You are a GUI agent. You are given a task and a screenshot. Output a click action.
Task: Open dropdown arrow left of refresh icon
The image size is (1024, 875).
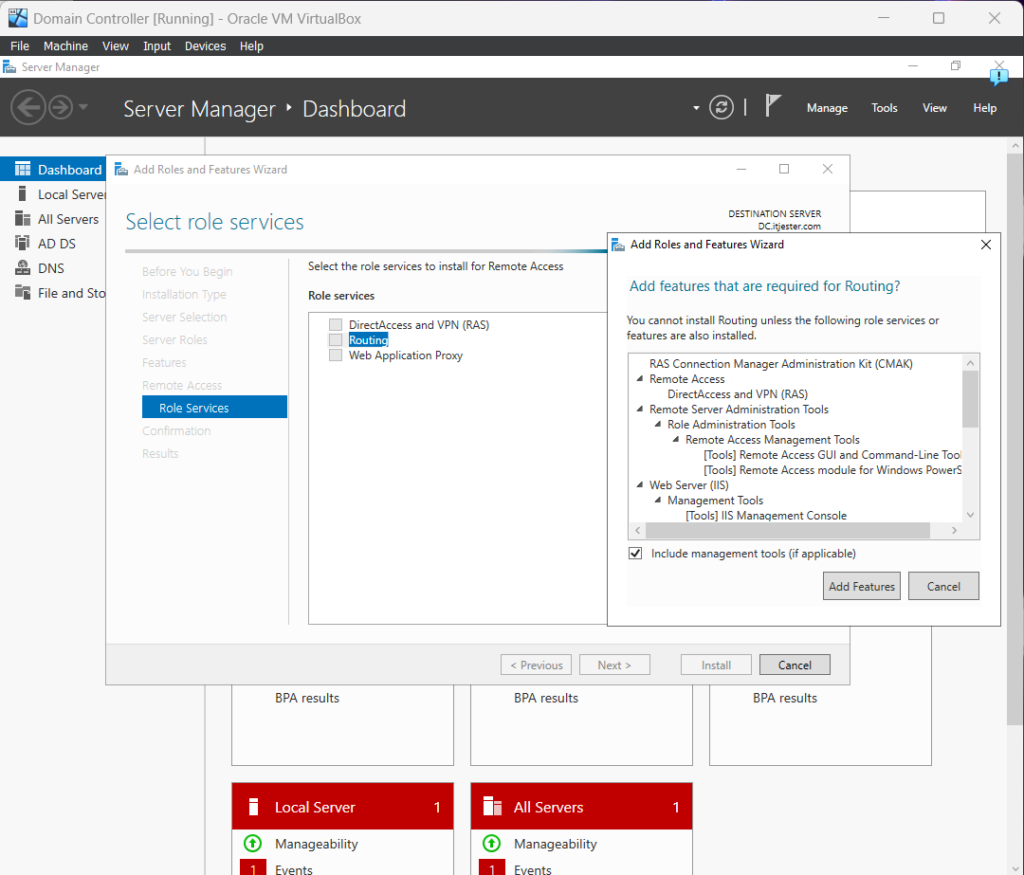[696, 108]
